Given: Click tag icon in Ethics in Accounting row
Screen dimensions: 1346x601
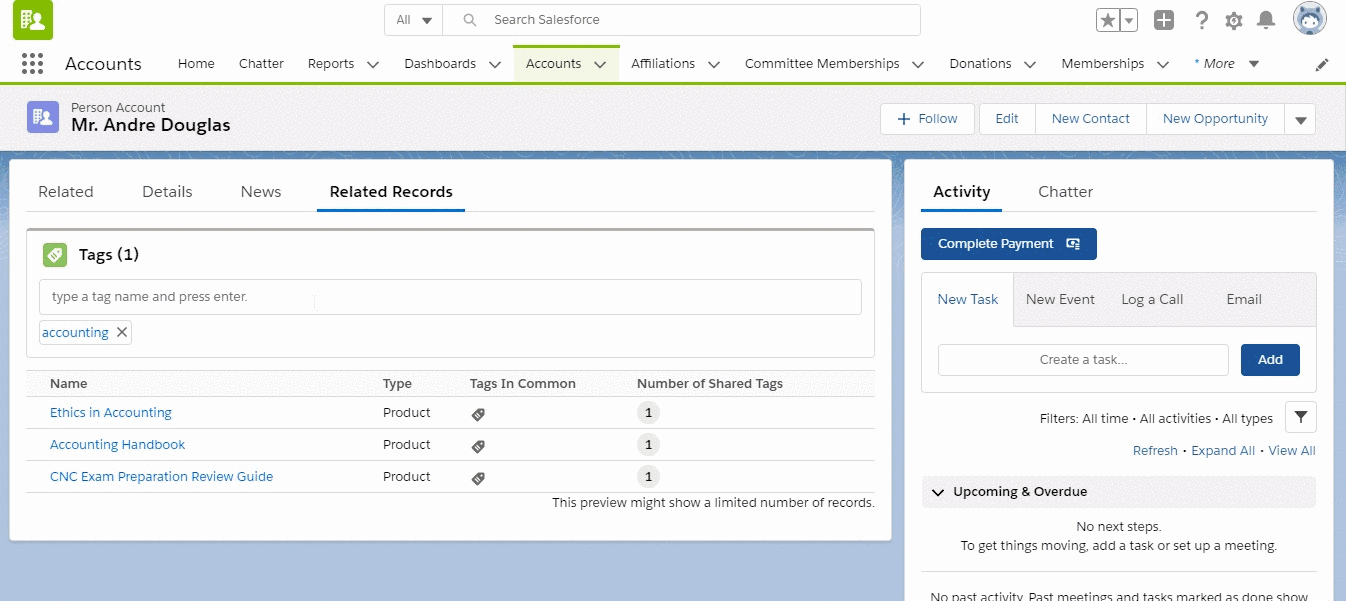Looking at the screenshot, I should coord(478,413).
